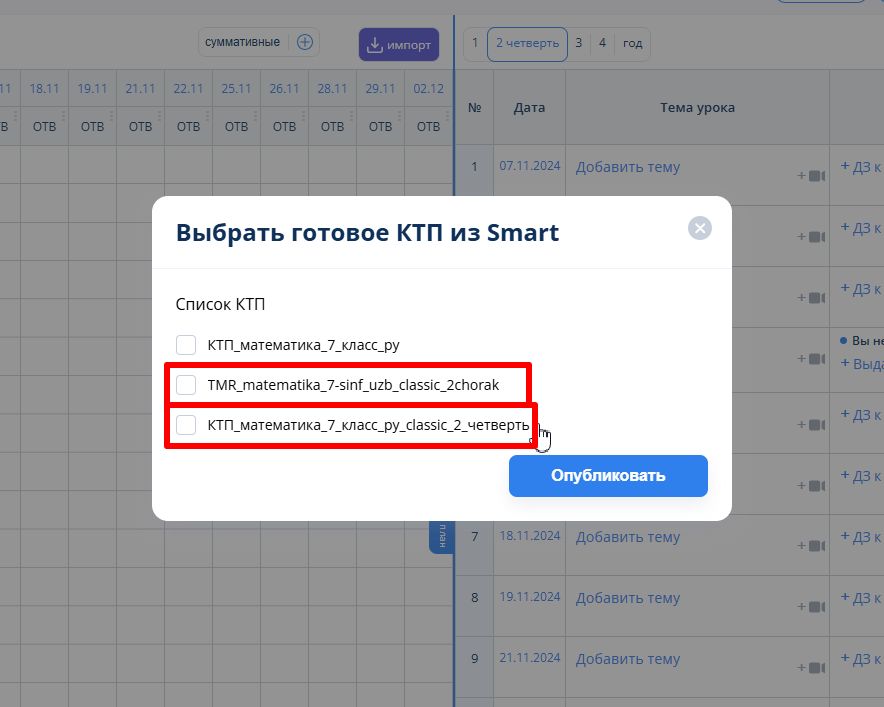Click the dots handle under 18.11 column
This screenshot has height=707, width=884.
point(63,116)
